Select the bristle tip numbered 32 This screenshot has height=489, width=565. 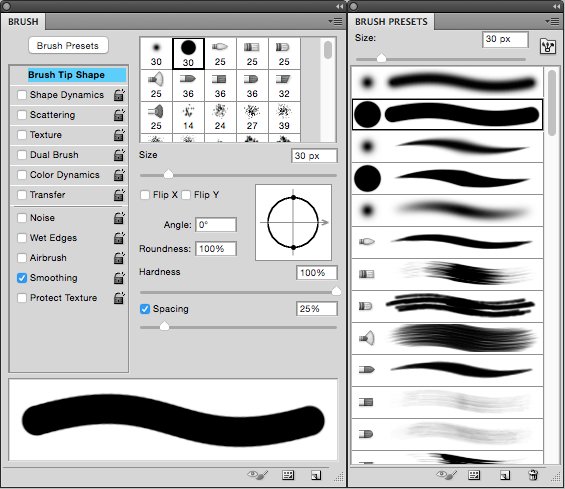(x=284, y=85)
